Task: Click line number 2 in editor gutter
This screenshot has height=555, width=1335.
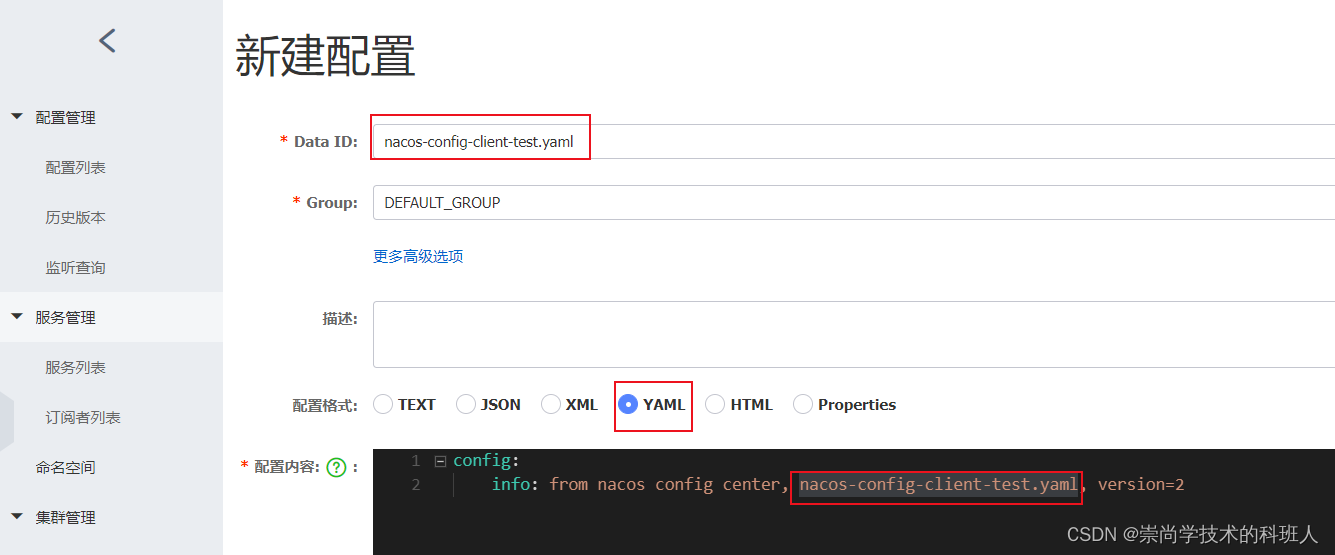Action: [x=415, y=484]
